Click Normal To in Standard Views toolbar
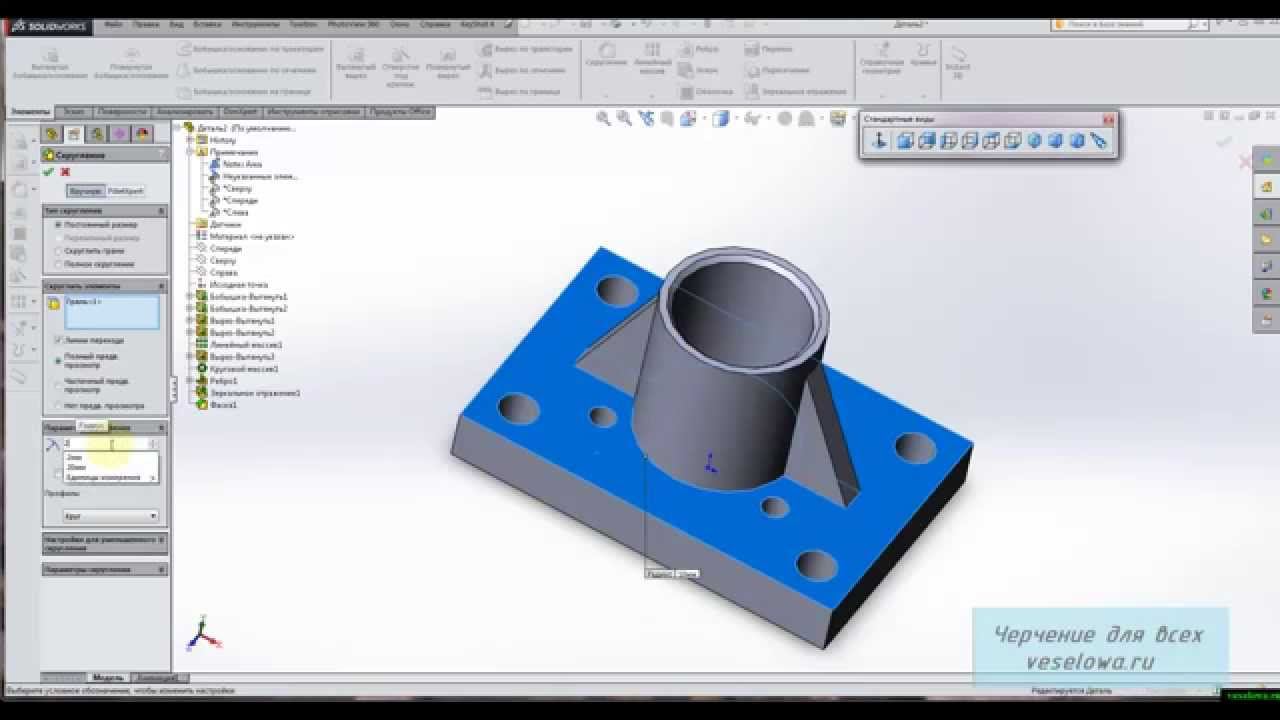The height and width of the screenshot is (720, 1280). click(x=879, y=141)
